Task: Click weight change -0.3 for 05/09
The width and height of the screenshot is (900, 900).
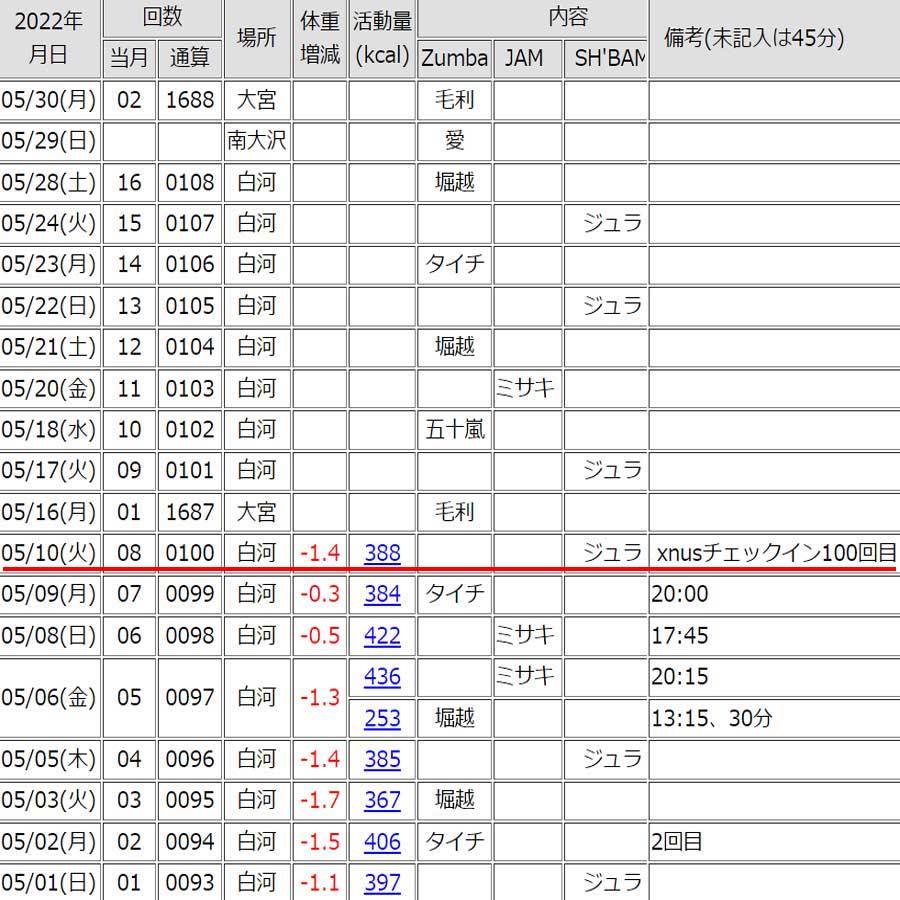Action: point(320,594)
